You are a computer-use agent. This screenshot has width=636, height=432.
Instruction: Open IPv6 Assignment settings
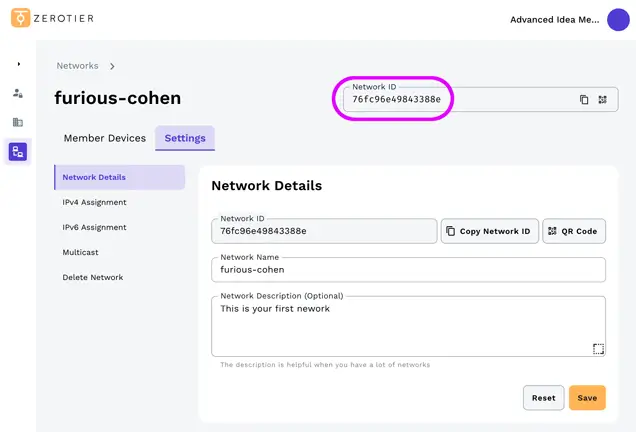tap(95, 228)
